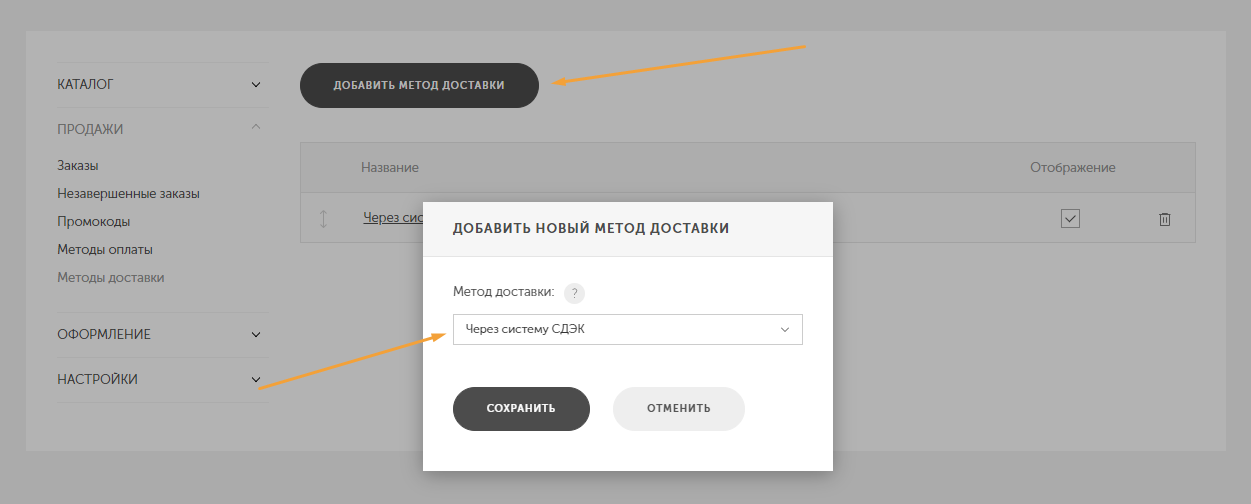Click the Отображение column header
Image resolution: width=1251 pixels, height=504 pixels.
click(x=1073, y=168)
